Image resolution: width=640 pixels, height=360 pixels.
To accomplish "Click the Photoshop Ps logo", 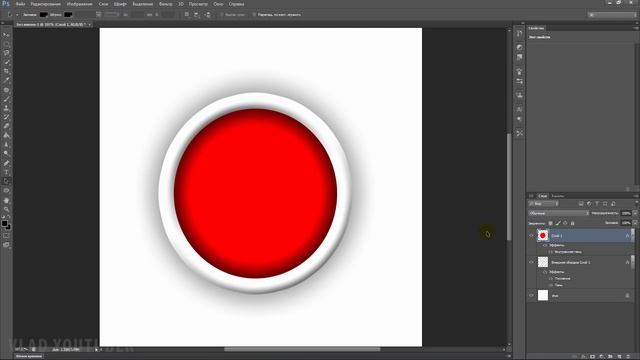I will click(x=6, y=4).
